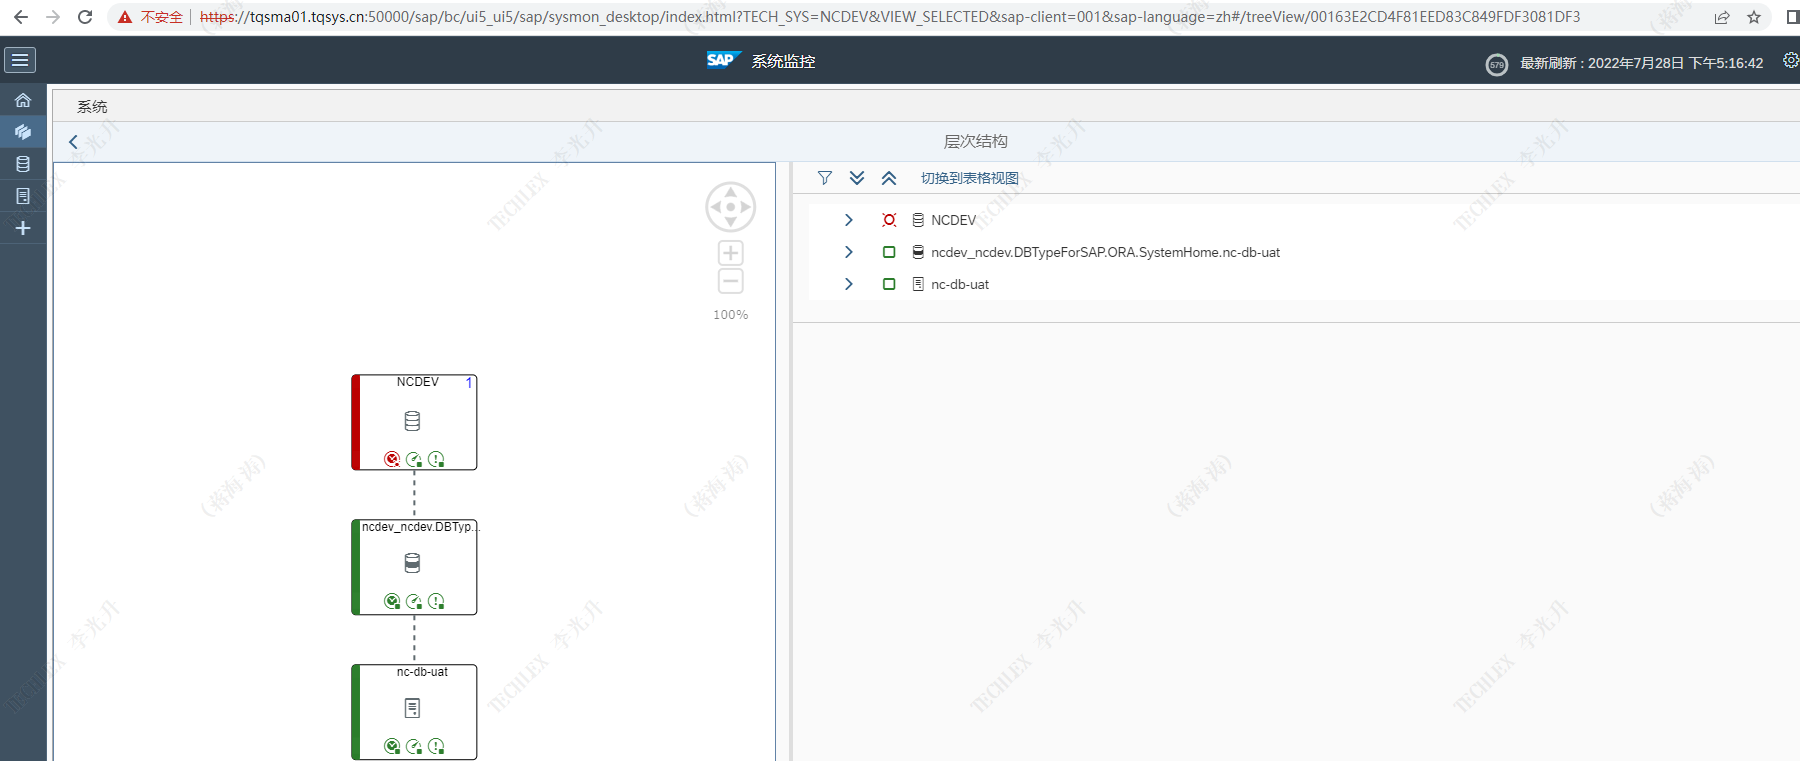Click availability icon in nc-db-uat node
1800x761 pixels.
(x=392, y=746)
